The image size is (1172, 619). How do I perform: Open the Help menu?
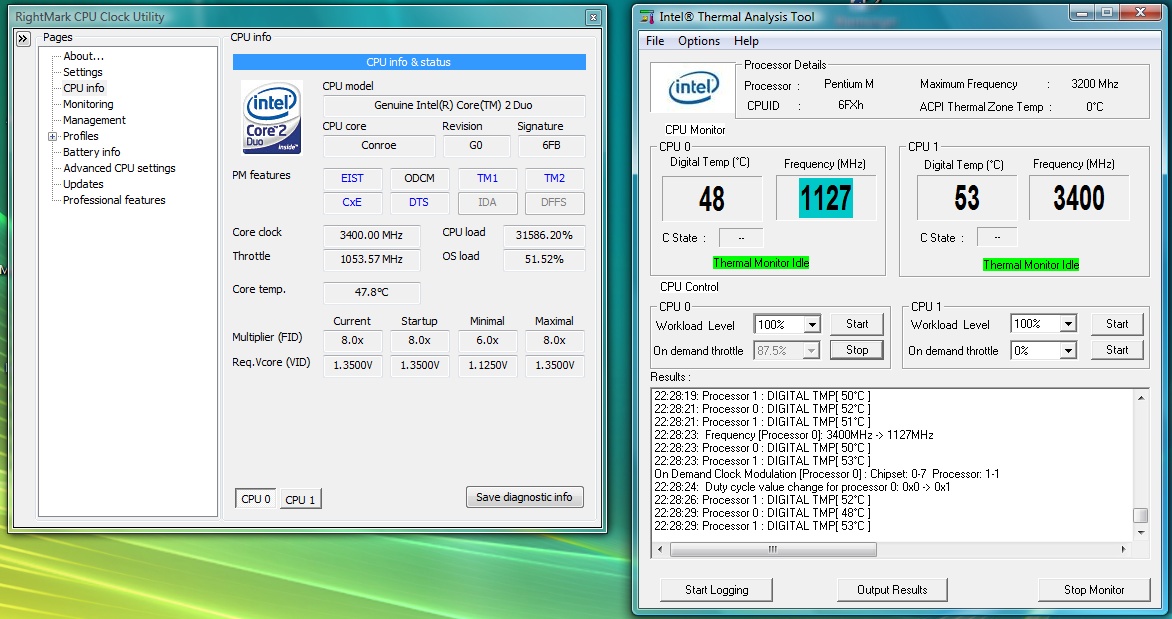click(746, 41)
